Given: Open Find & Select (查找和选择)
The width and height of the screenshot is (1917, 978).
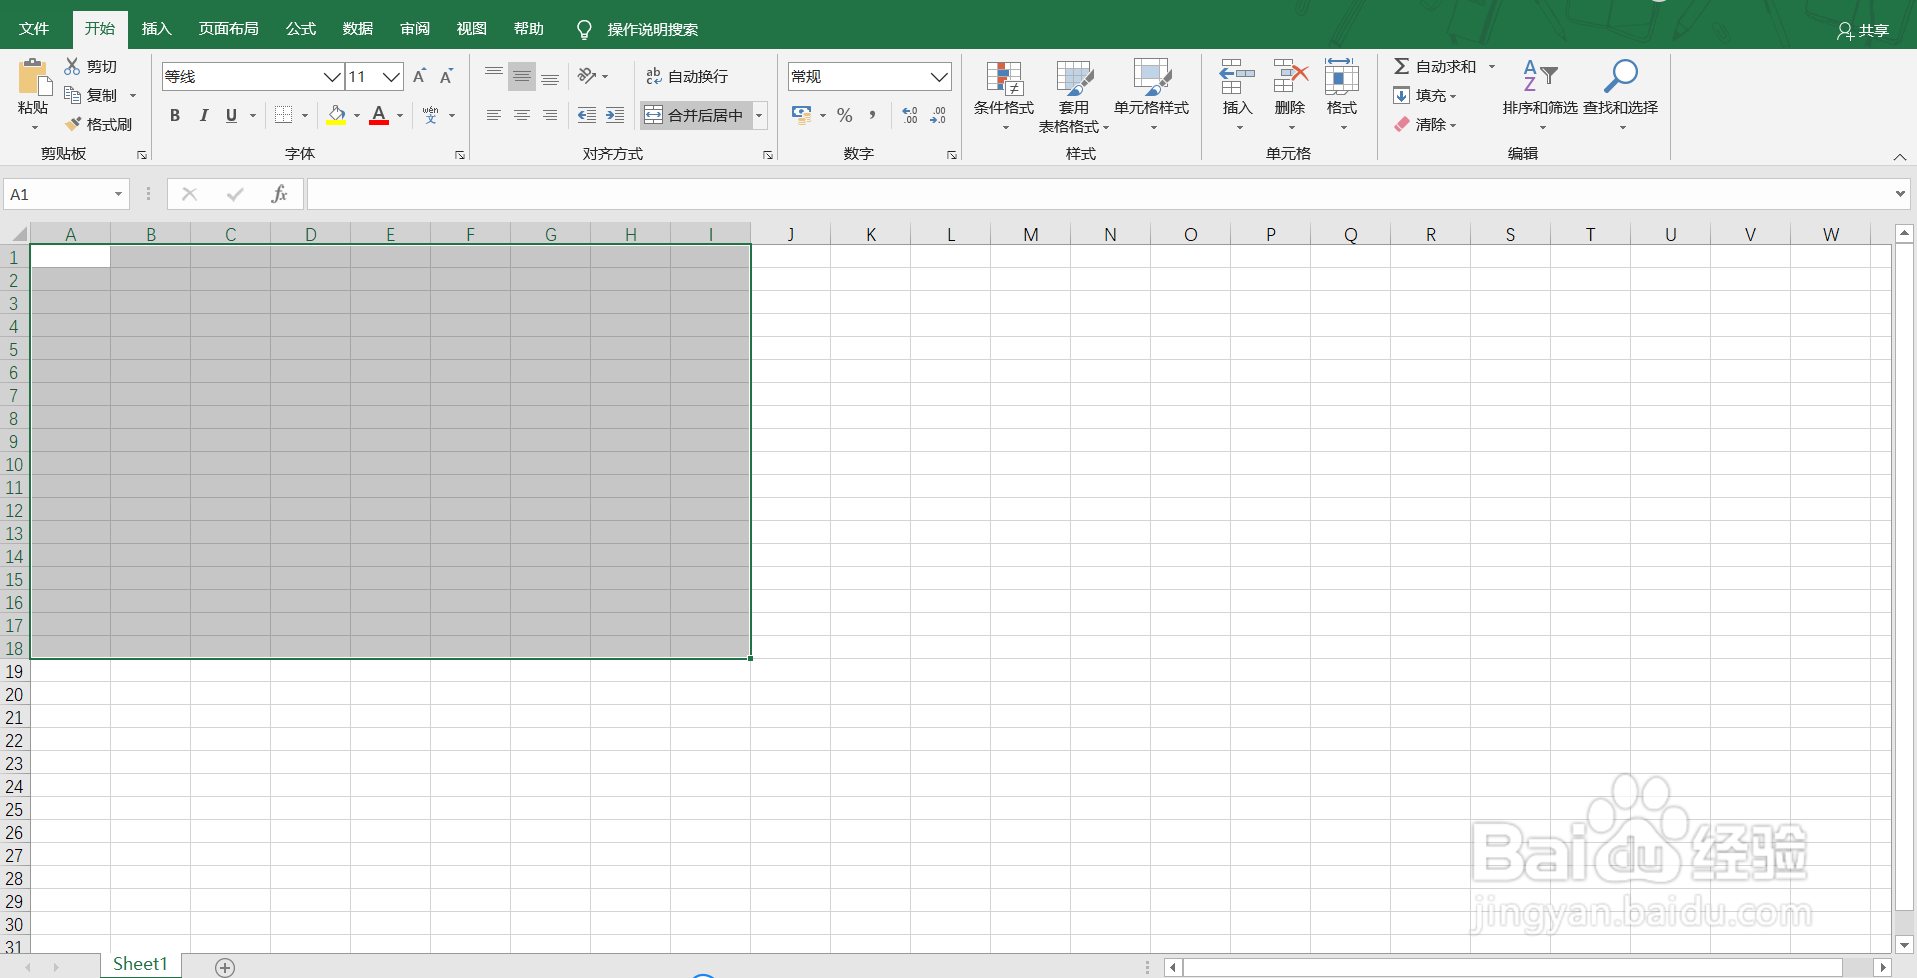Looking at the screenshot, I should point(1620,95).
